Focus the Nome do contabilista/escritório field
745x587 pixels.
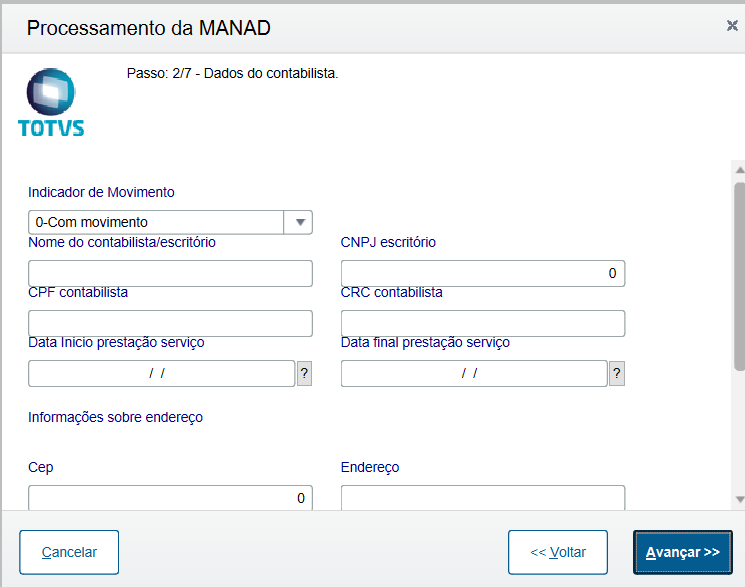(x=170, y=273)
